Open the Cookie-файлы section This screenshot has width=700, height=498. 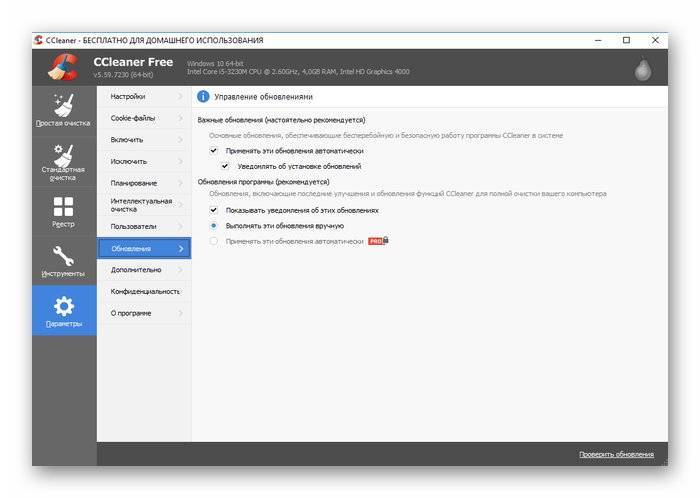point(144,118)
